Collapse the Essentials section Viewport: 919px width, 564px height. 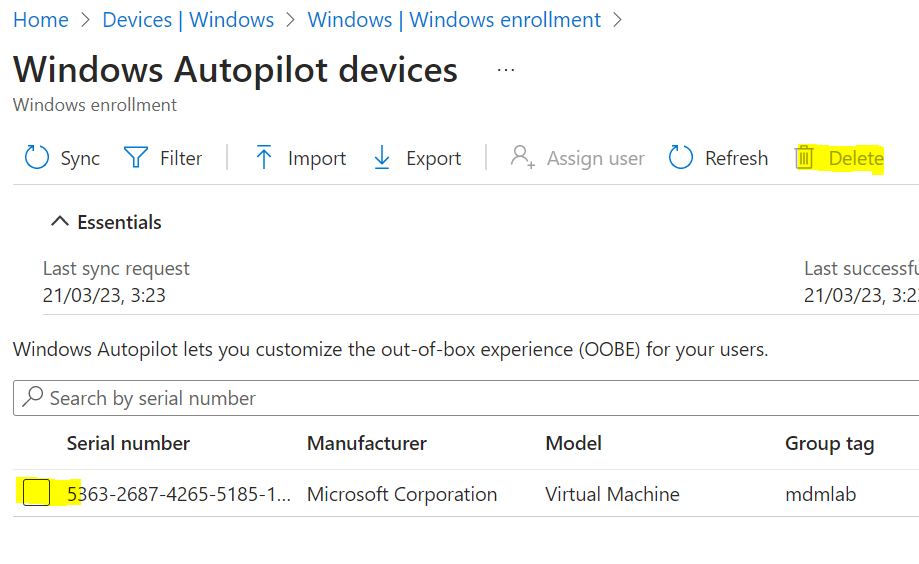59,222
